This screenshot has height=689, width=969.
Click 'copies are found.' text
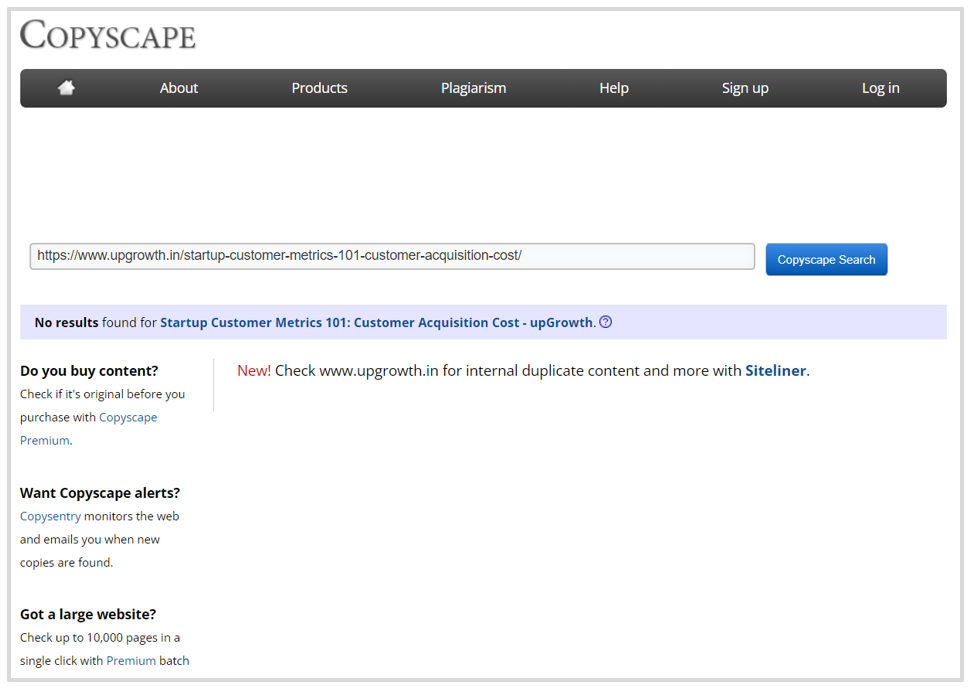(66, 563)
